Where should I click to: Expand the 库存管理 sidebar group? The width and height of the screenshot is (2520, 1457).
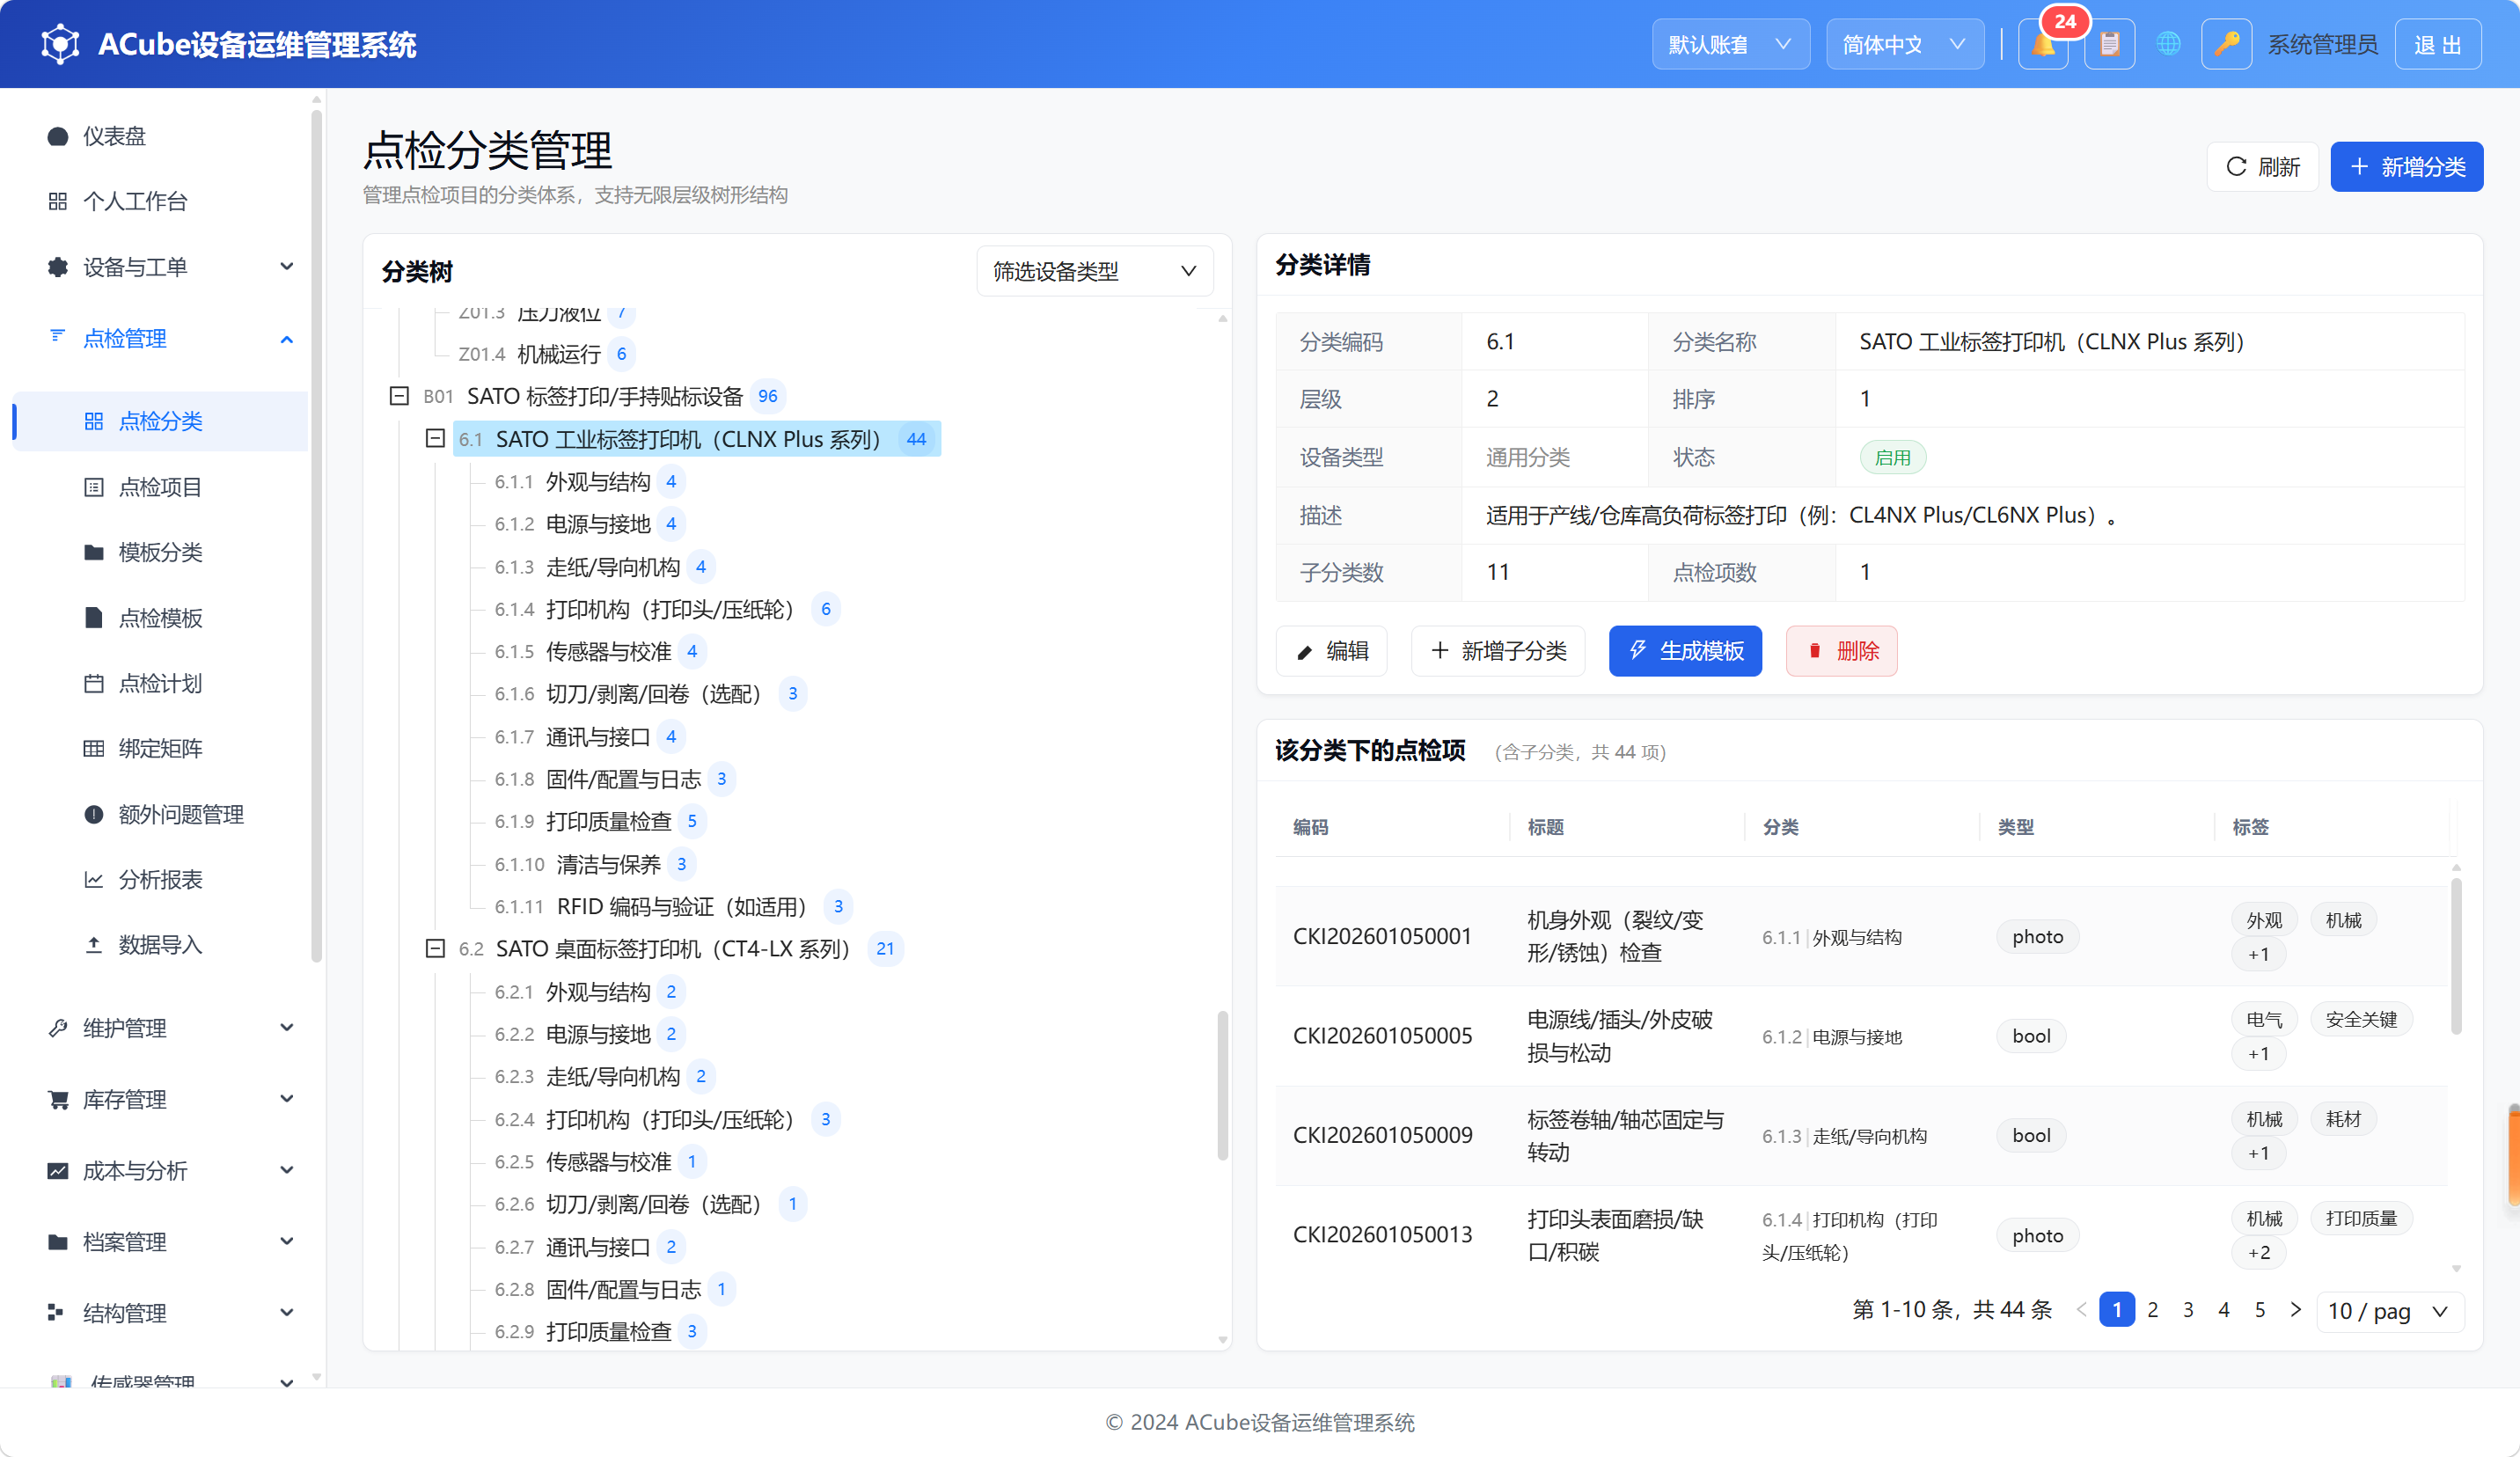160,1099
